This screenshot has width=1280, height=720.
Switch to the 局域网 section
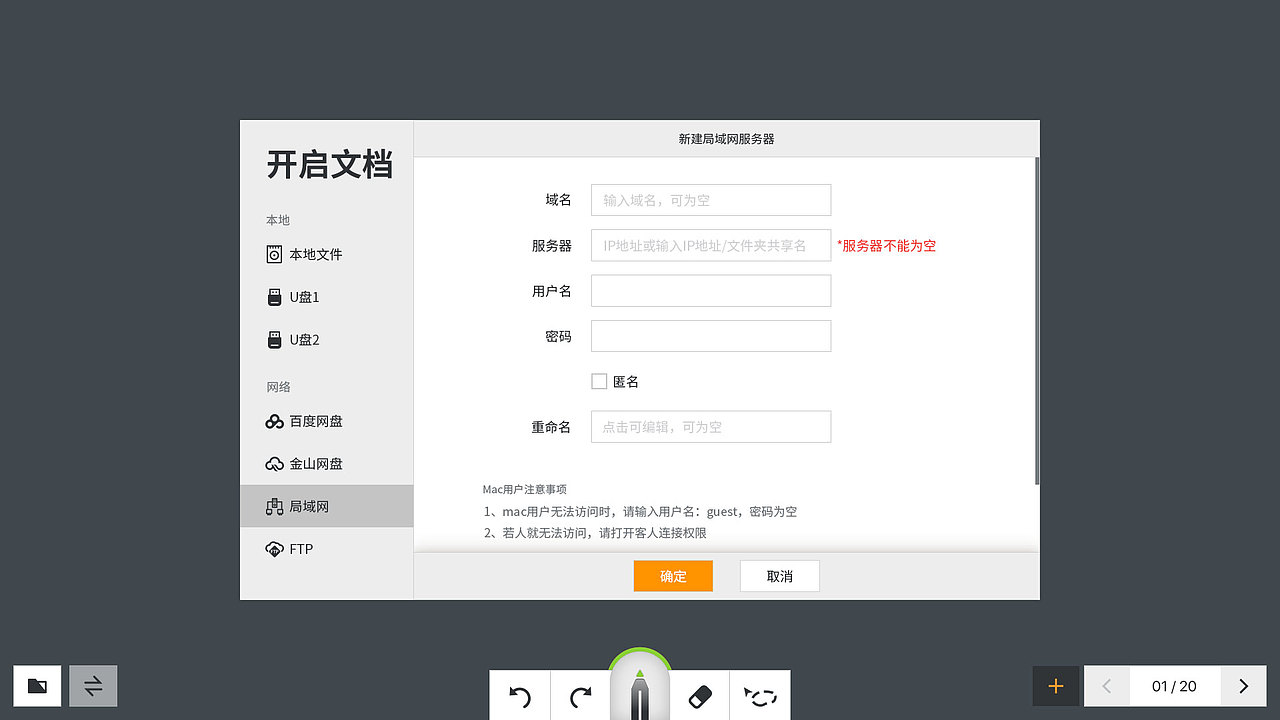point(303,506)
